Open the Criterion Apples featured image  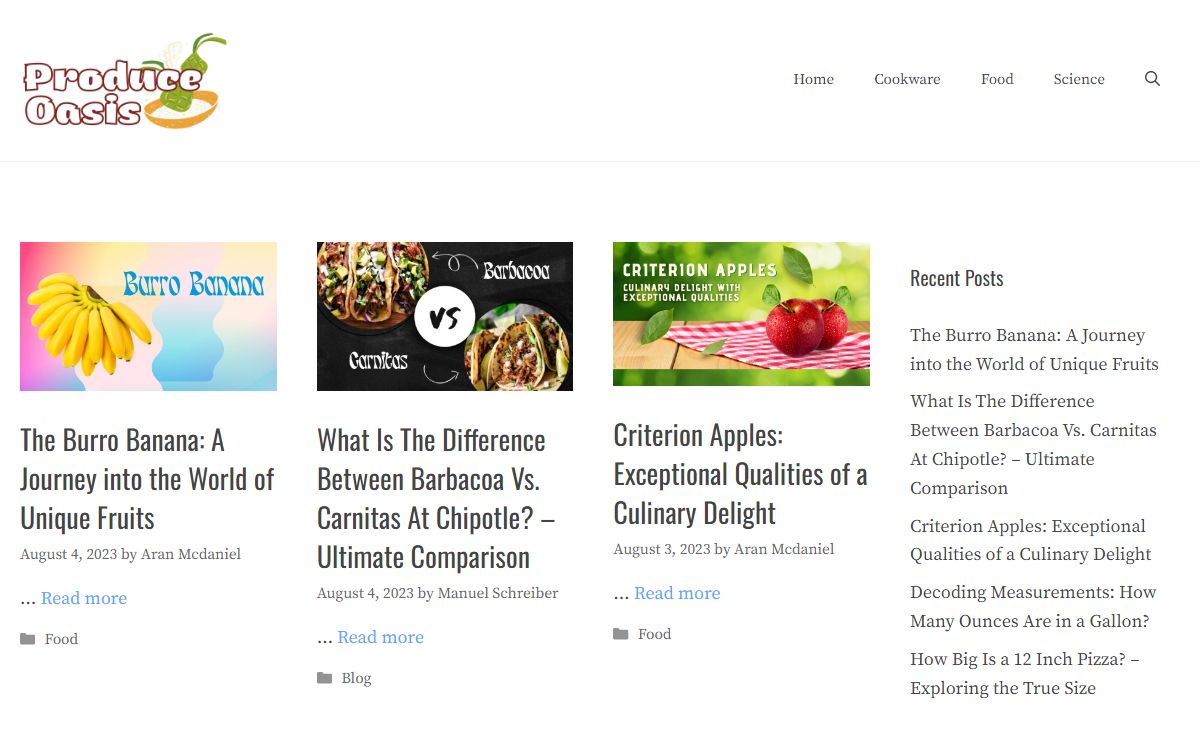point(741,314)
